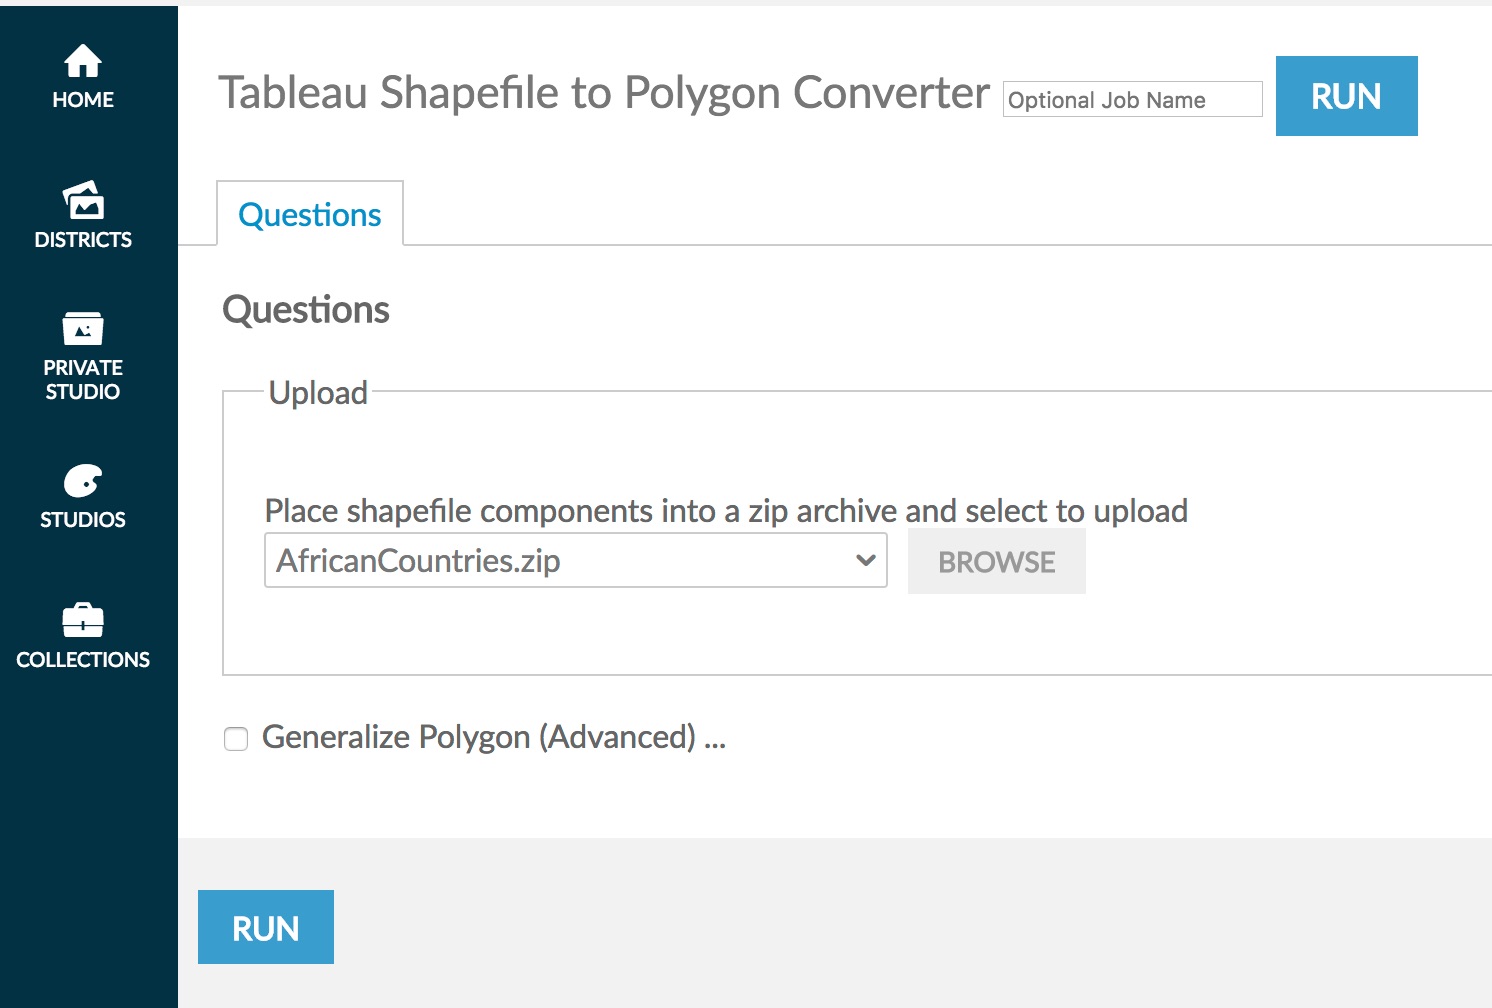
Task: Open the AfricanCountries.zip file dropdown
Action: [x=575, y=561]
